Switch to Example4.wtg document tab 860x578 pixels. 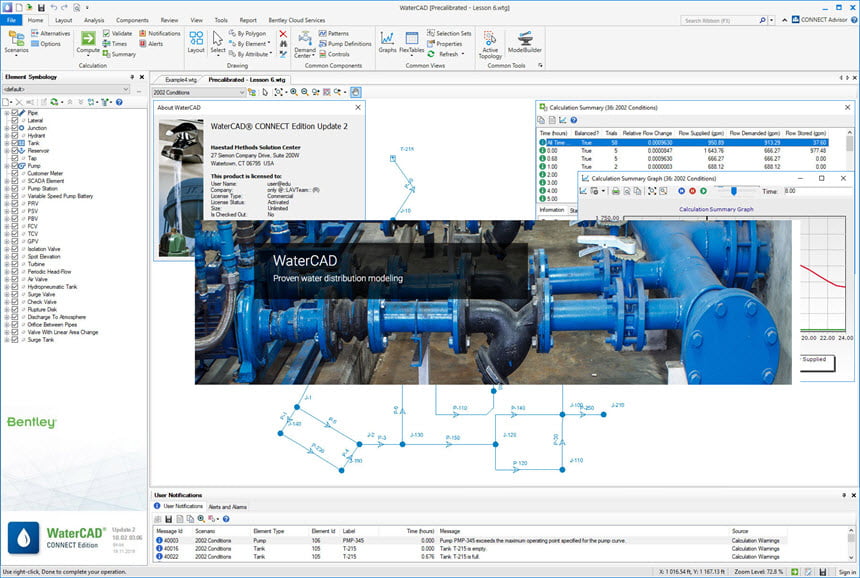pyautogui.click(x=179, y=80)
